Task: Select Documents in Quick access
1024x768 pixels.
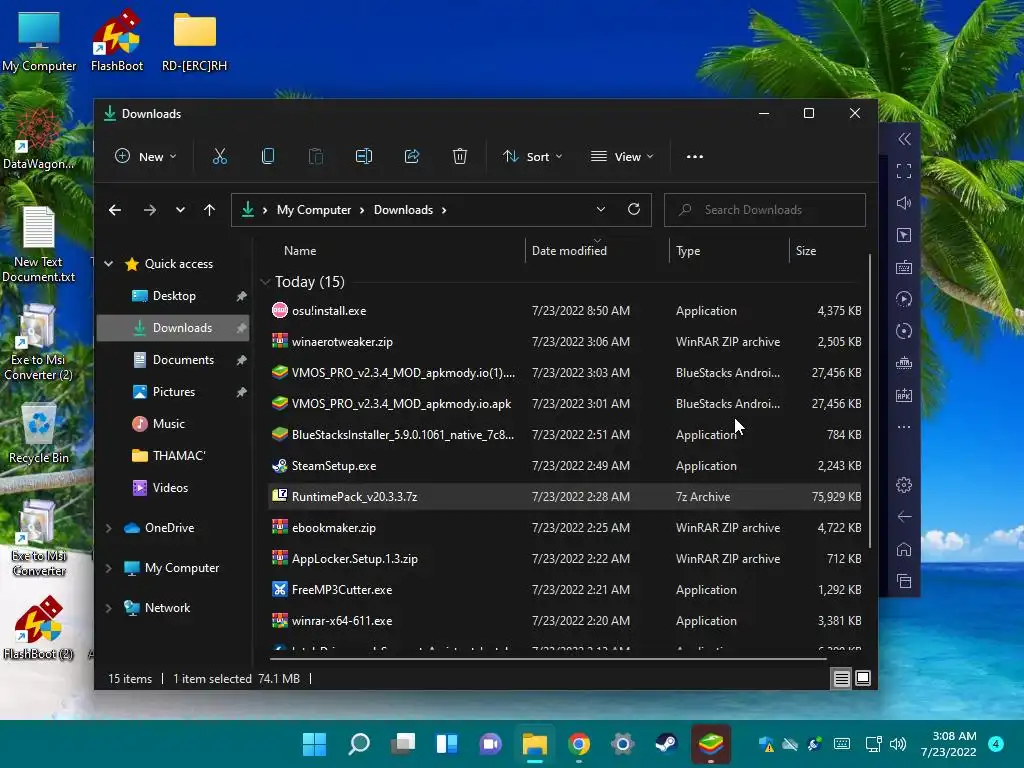Action: point(173,360)
